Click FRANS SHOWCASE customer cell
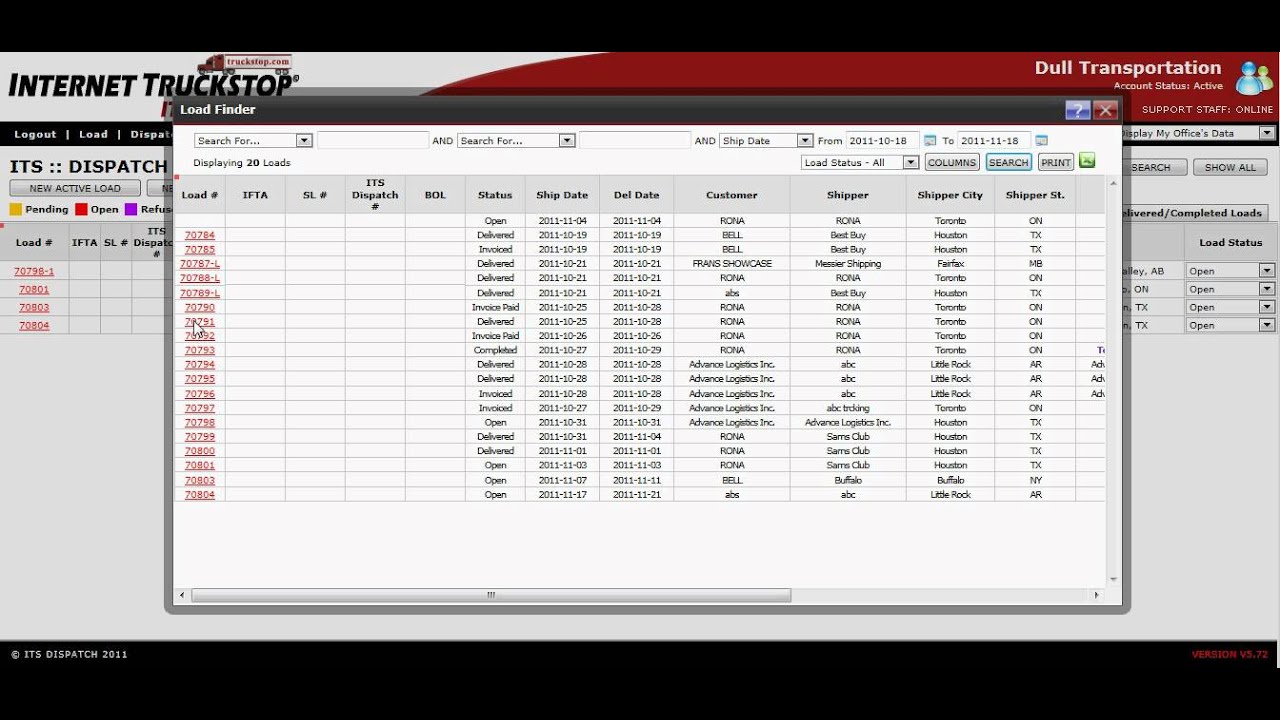Viewport: 1280px width, 720px height. pos(732,264)
